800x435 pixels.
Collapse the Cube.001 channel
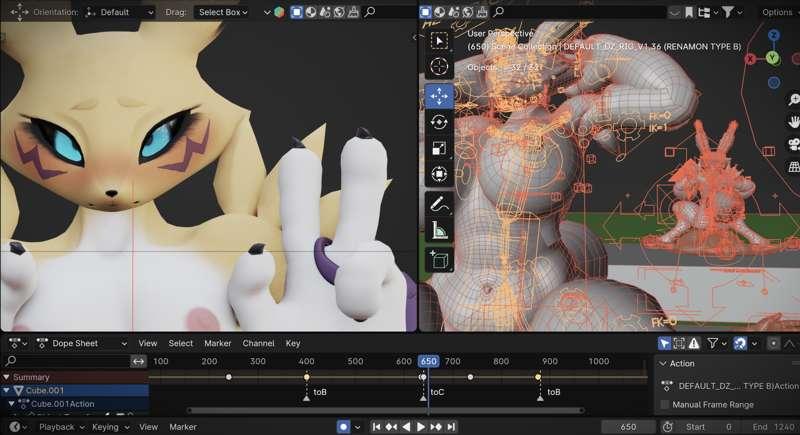(6, 391)
